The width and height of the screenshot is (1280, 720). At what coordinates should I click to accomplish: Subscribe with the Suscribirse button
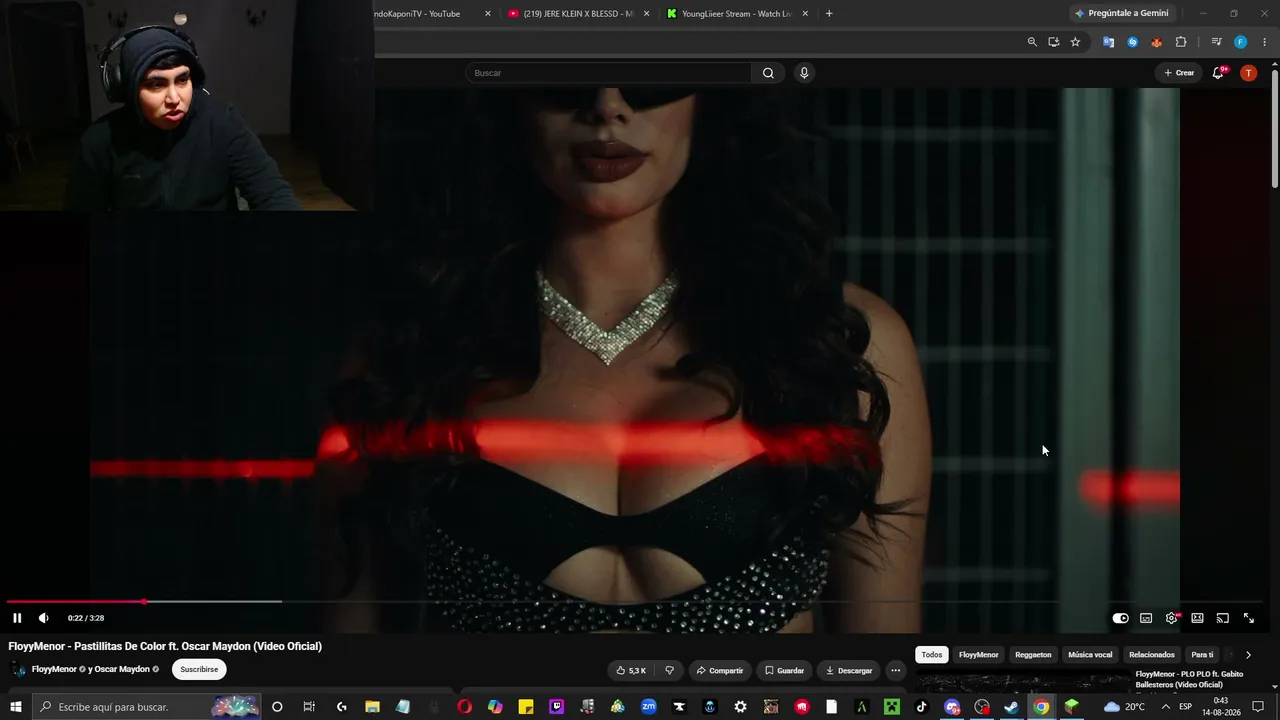pyautogui.click(x=199, y=669)
